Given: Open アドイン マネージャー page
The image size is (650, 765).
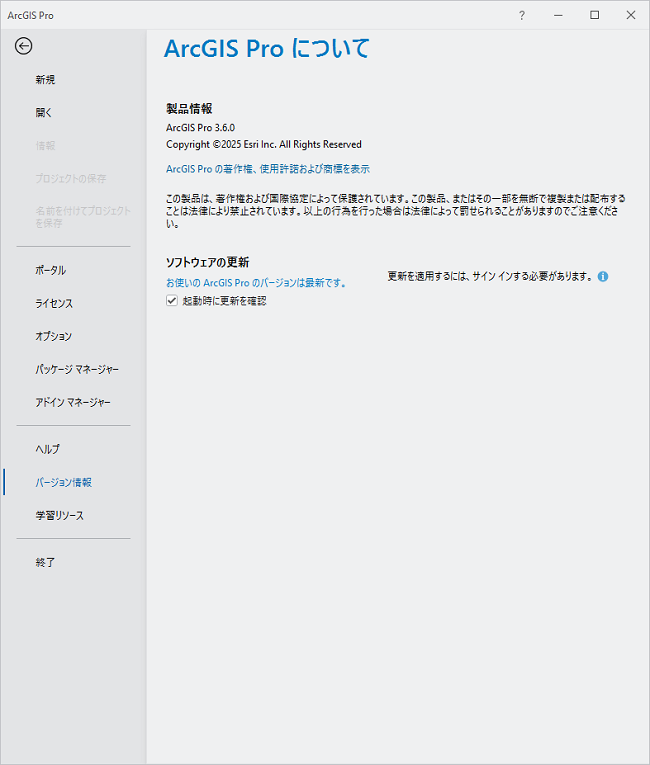Looking at the screenshot, I should click(x=73, y=403).
